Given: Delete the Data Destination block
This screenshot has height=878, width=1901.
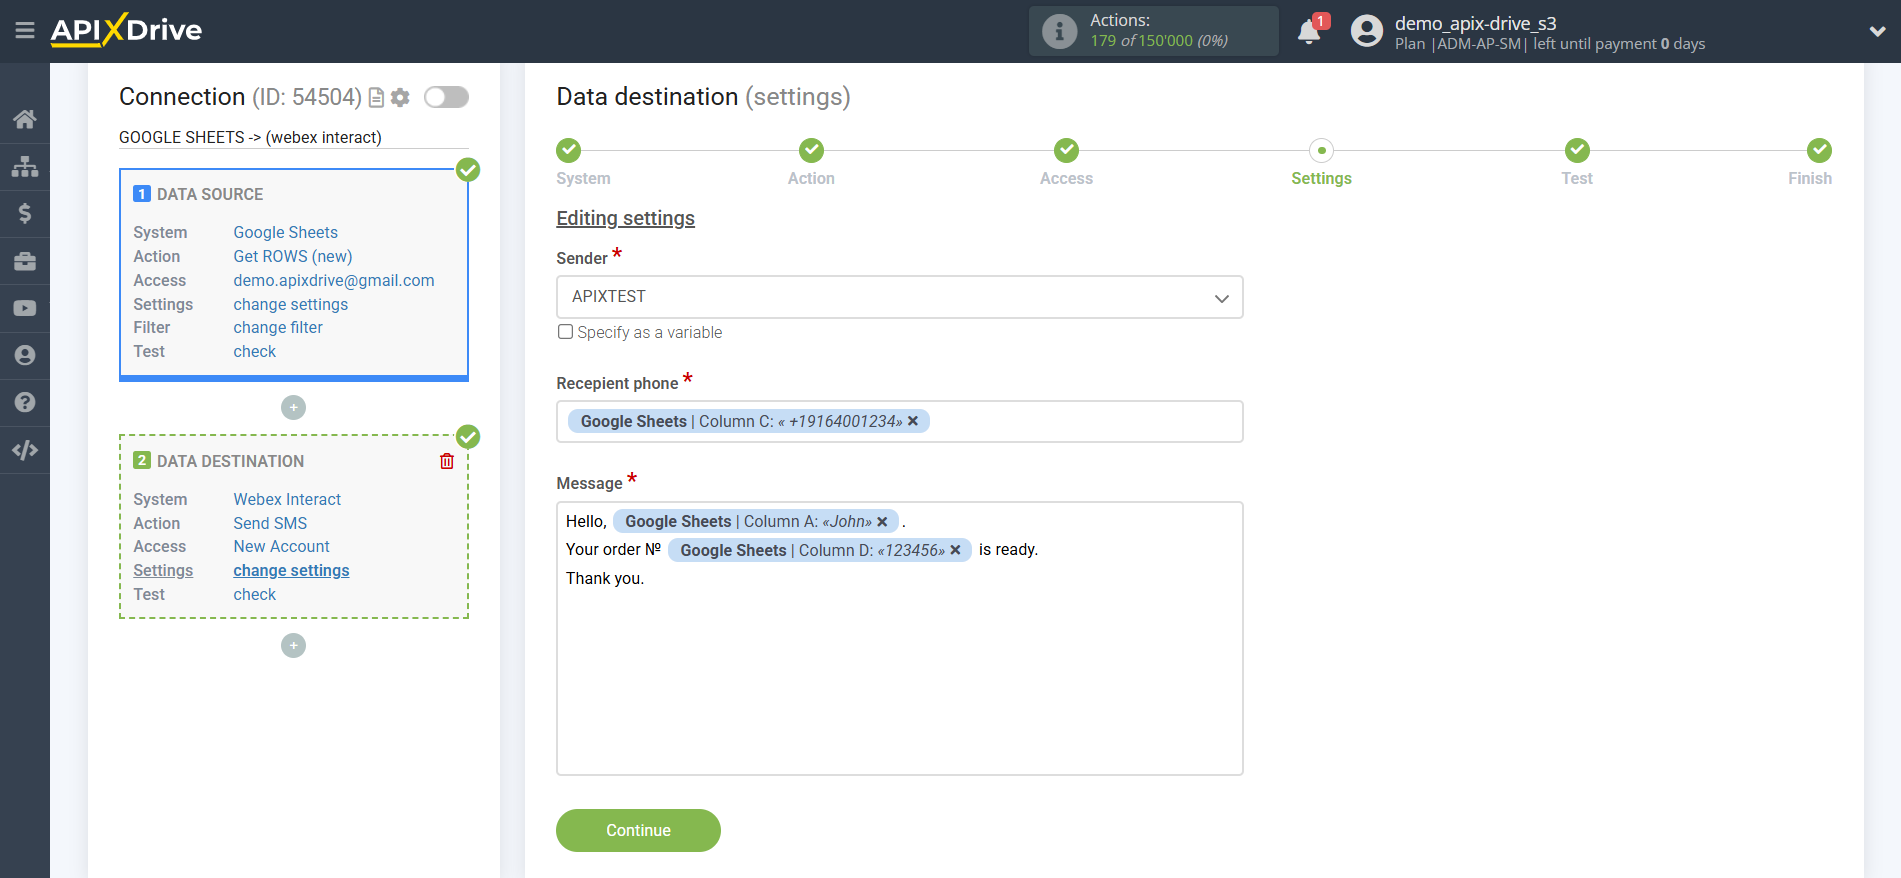Looking at the screenshot, I should pos(447,461).
